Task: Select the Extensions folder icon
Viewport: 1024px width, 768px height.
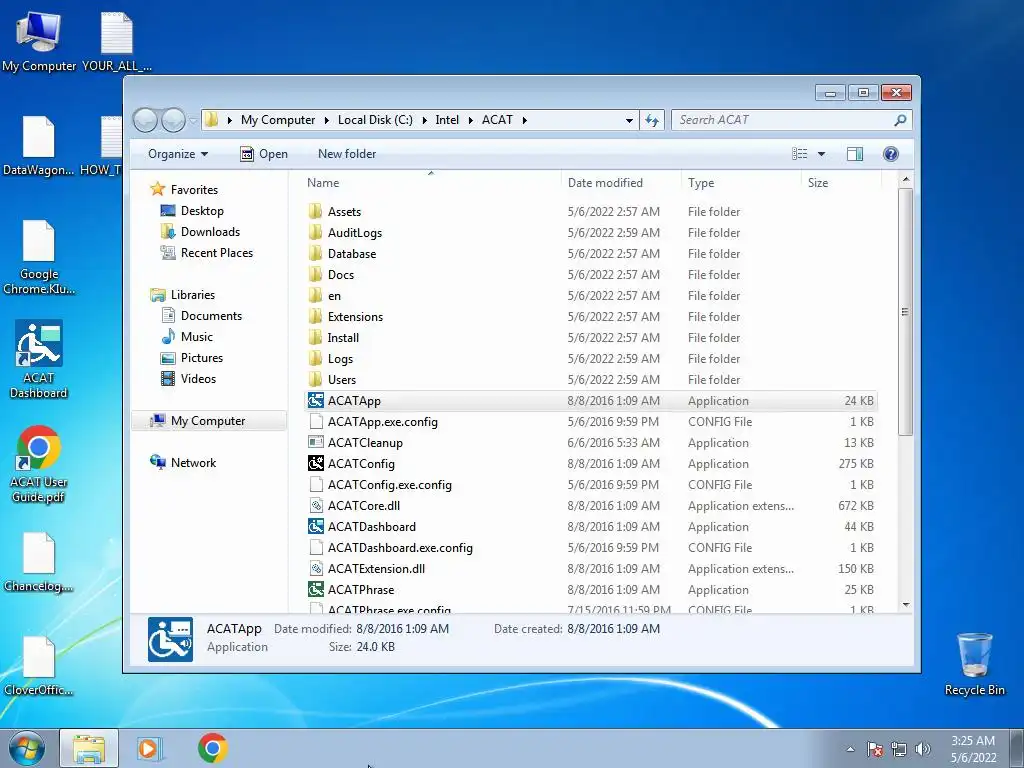Action: click(x=316, y=316)
